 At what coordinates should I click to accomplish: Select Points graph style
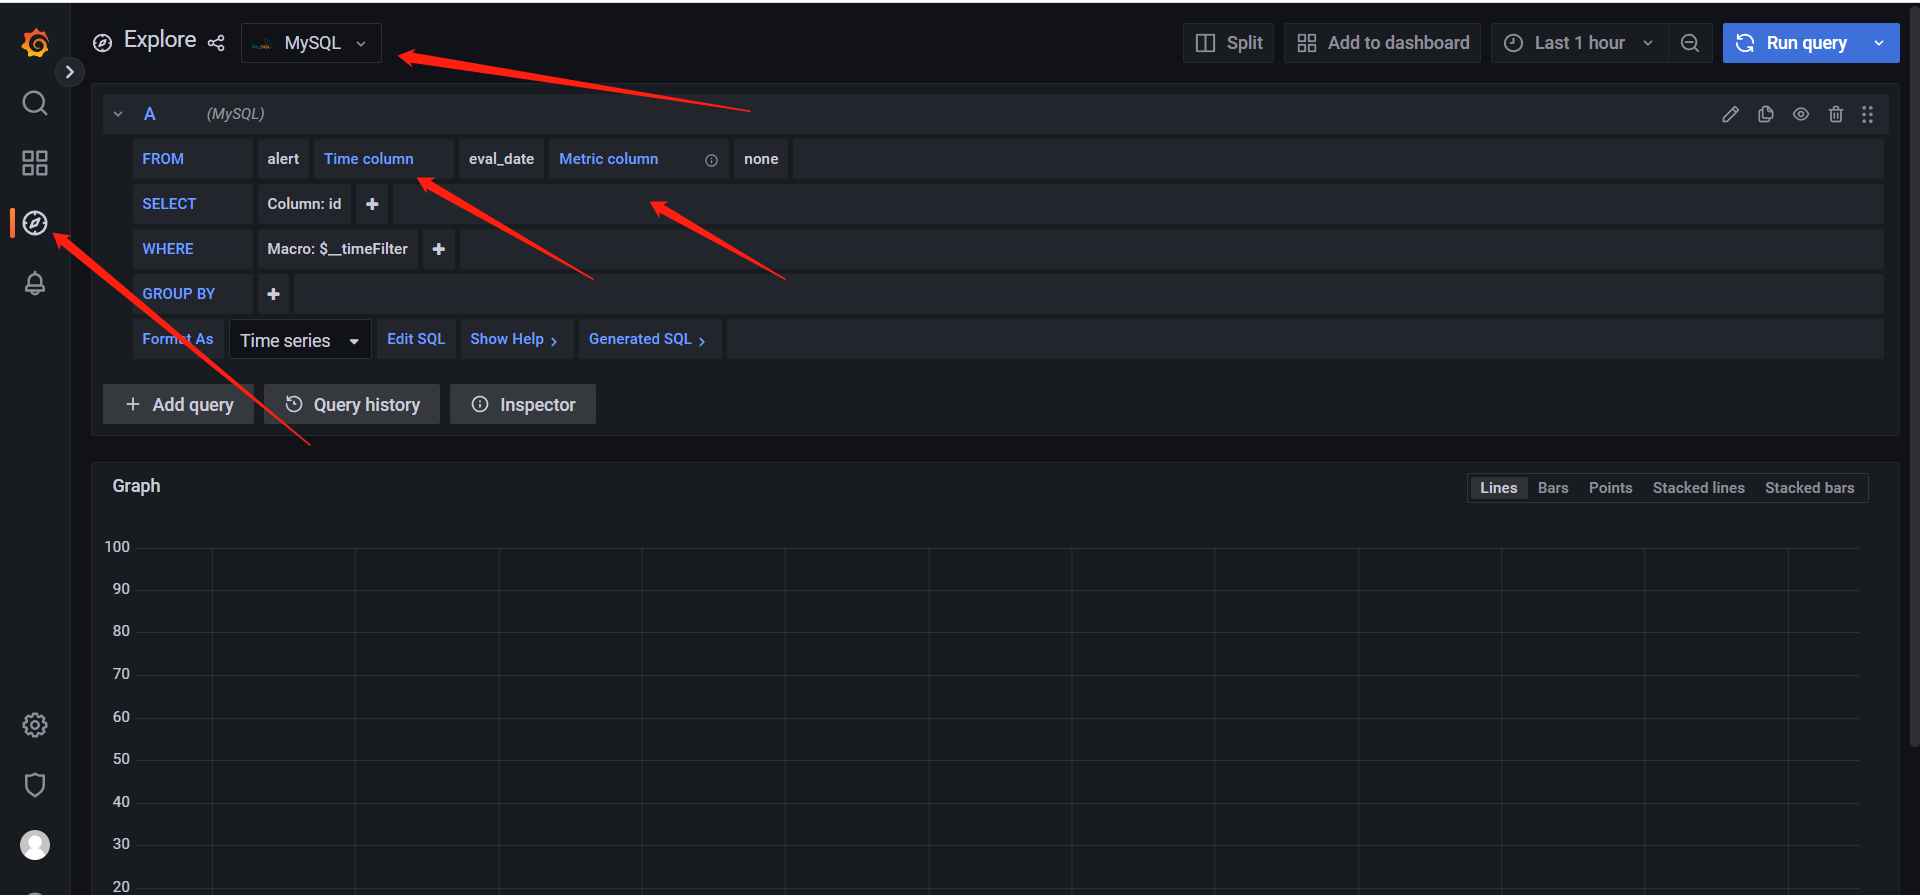1610,488
